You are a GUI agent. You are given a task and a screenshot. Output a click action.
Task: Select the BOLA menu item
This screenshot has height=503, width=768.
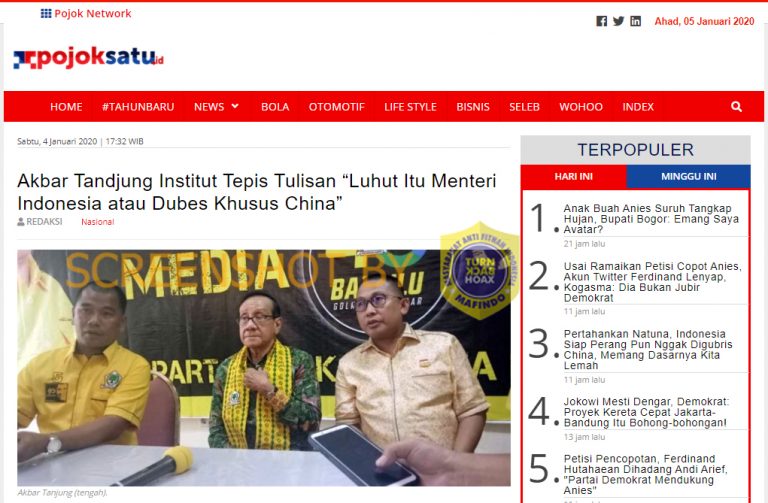[275, 107]
